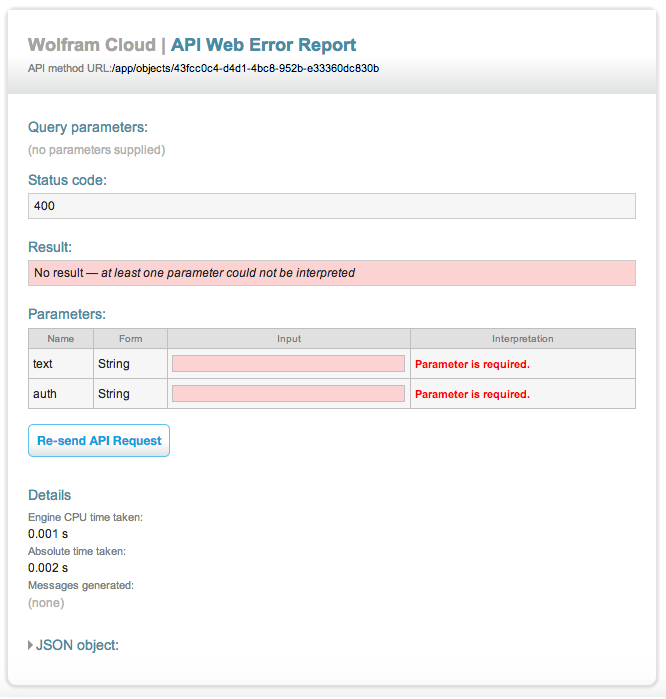Click the API Web Error Report title
This screenshot has height=699, width=666.
[263, 45]
